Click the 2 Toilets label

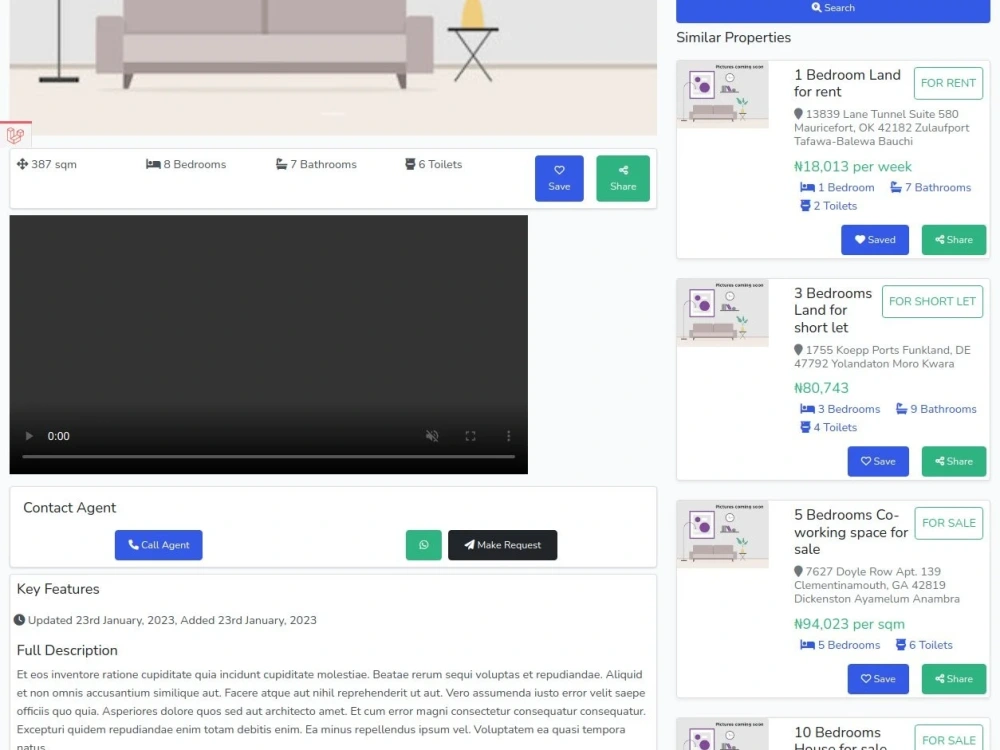pyautogui.click(x=828, y=206)
